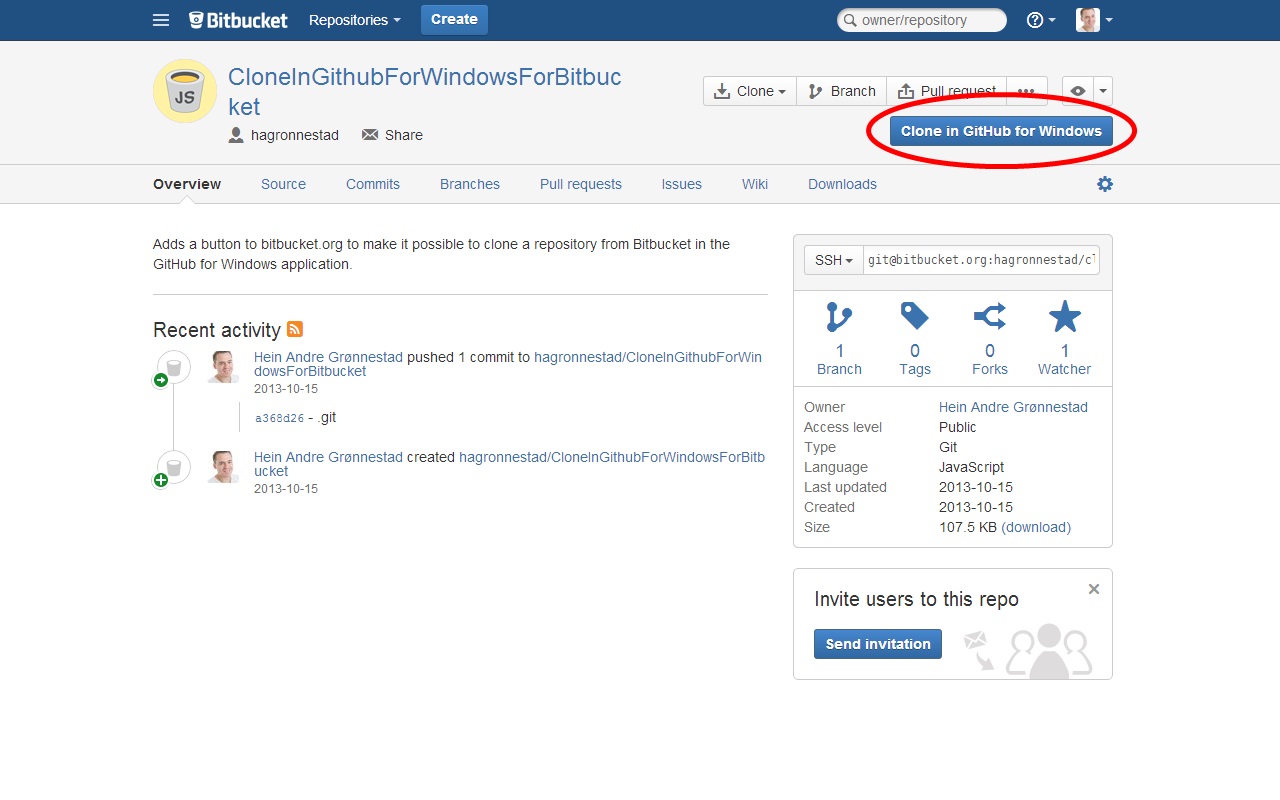Open the hamburger menu icon

click(161, 20)
